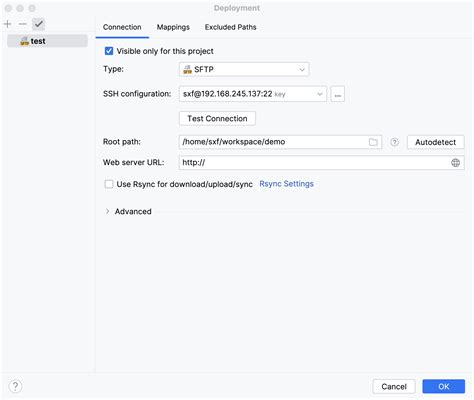Open dialog help question mark button
Viewport: 474px width, 400px height.
tap(15, 386)
